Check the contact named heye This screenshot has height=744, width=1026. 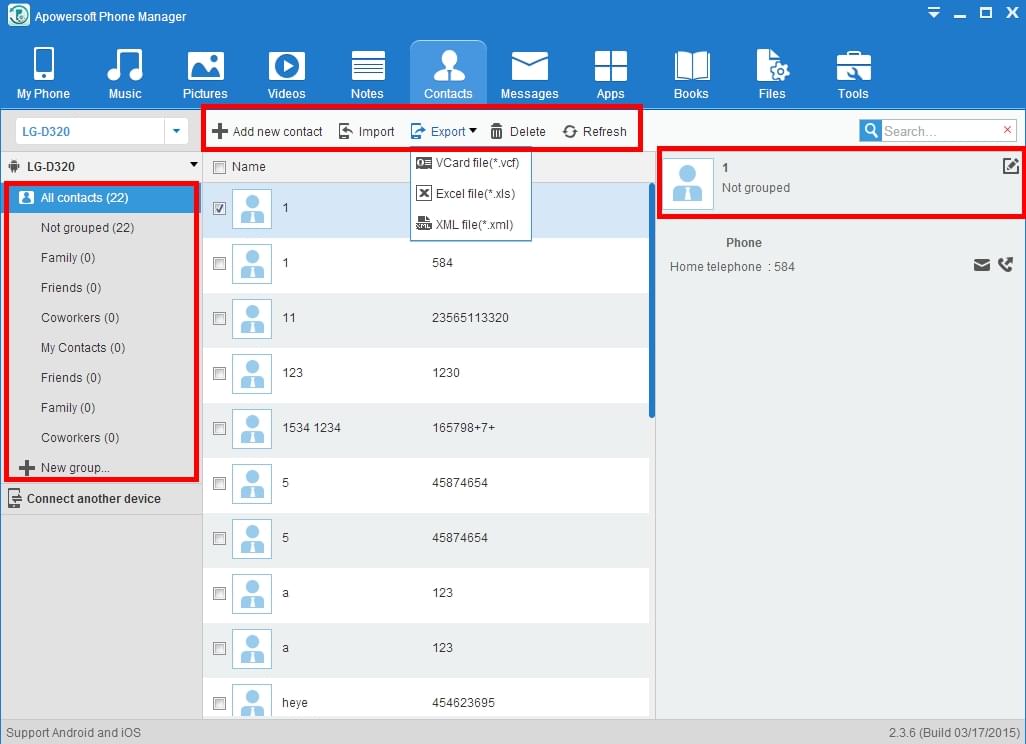(219, 703)
